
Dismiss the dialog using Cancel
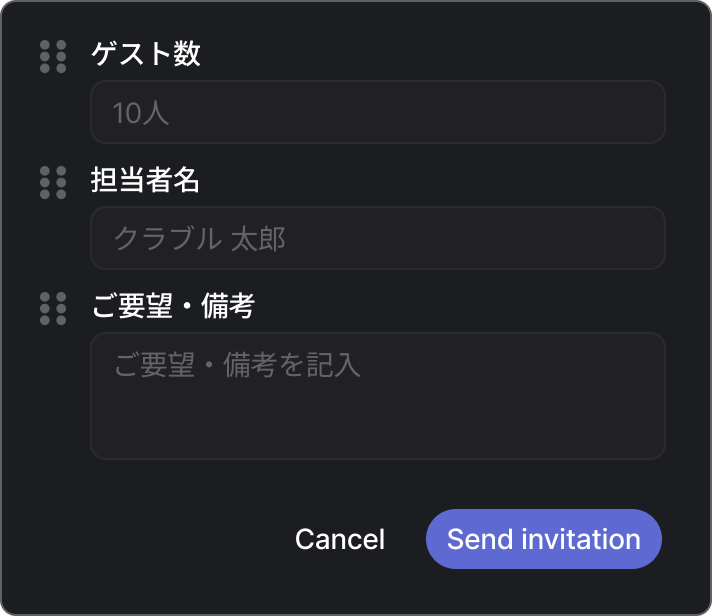(x=340, y=540)
